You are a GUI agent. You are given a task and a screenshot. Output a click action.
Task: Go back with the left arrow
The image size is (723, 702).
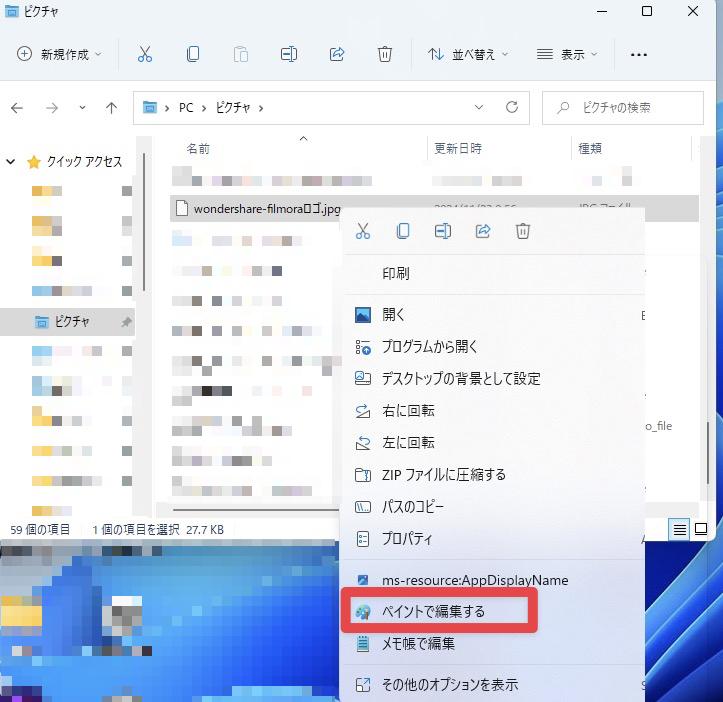tap(17, 108)
